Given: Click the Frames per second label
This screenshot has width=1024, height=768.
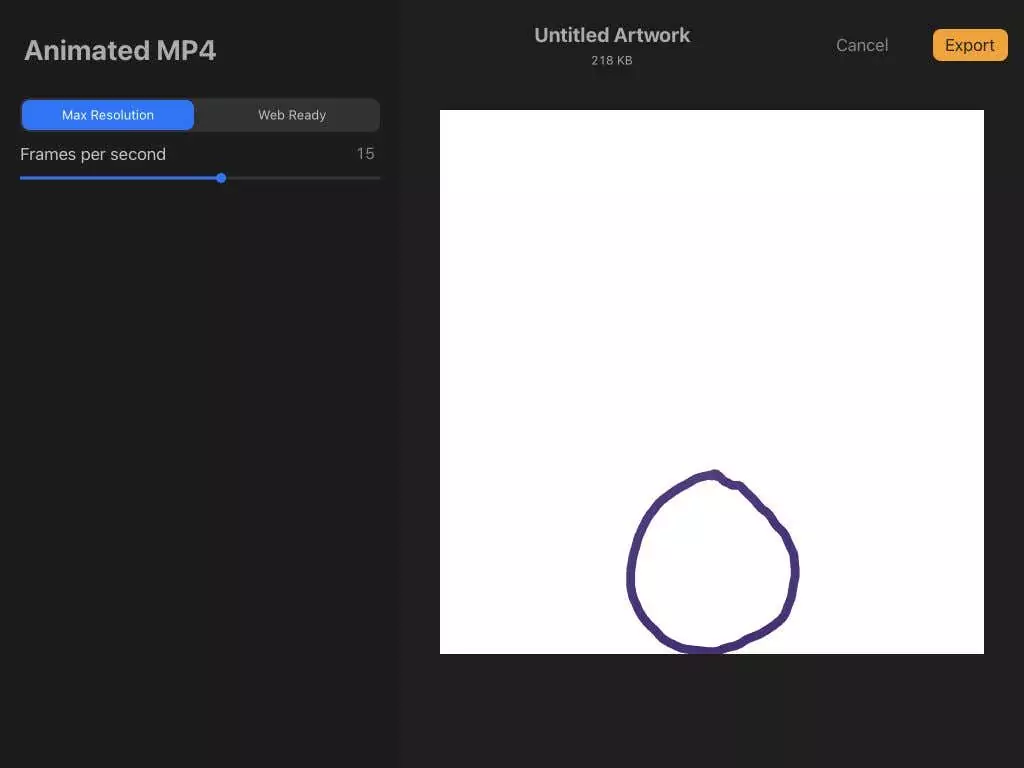Looking at the screenshot, I should (x=93, y=154).
